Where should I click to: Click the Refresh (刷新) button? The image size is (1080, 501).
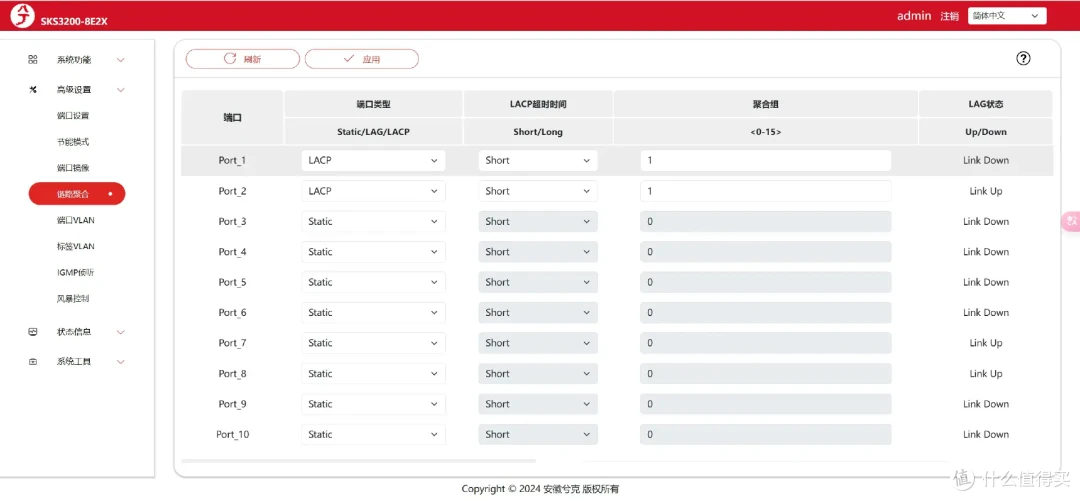tap(242, 59)
